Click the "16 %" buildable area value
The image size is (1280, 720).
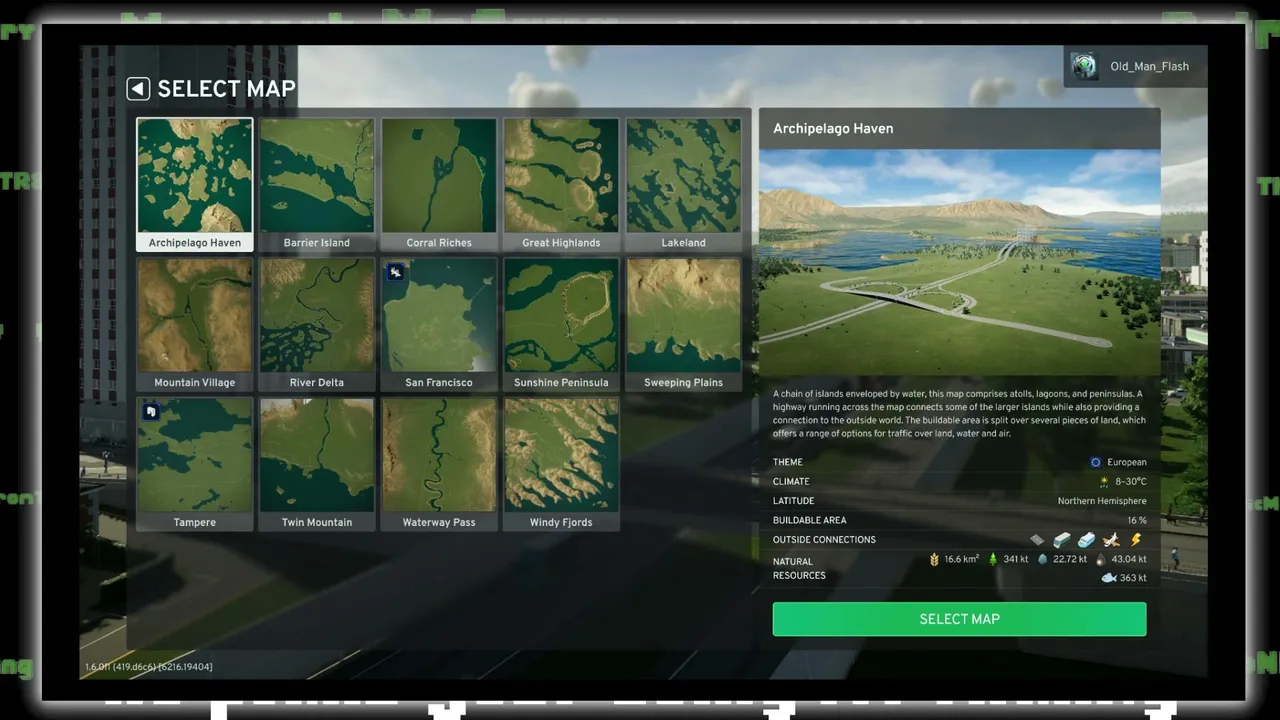pos(1137,520)
